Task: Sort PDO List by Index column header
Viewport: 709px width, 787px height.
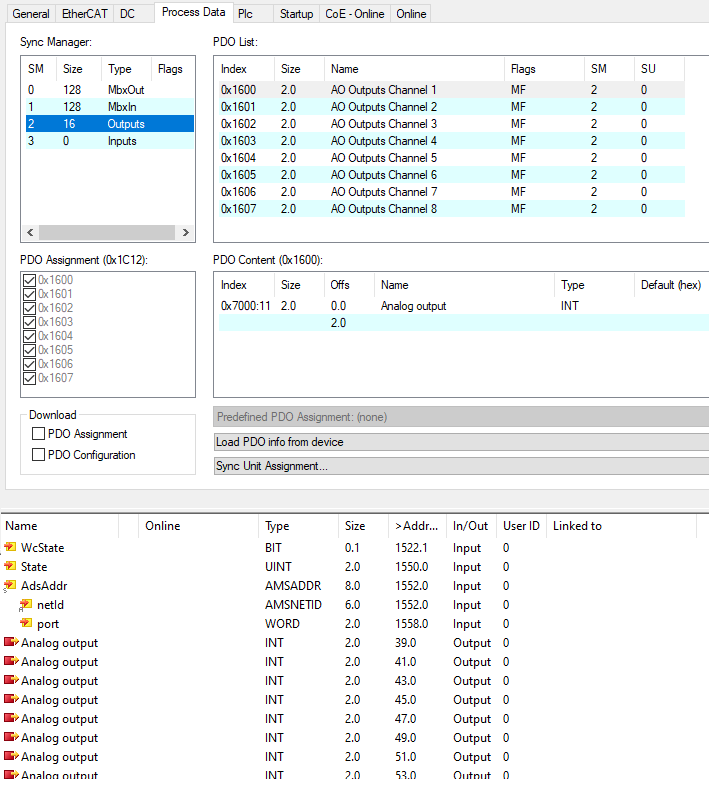Action: 244,69
